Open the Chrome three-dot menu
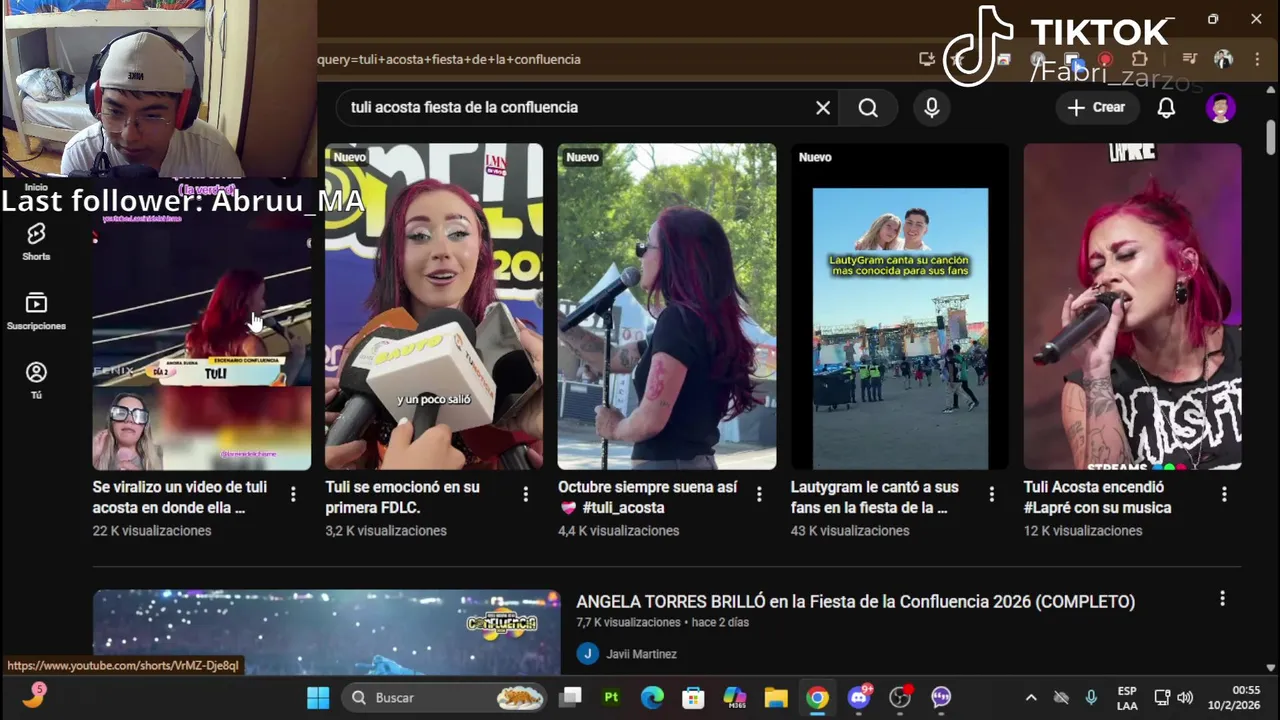 coord(1257,59)
